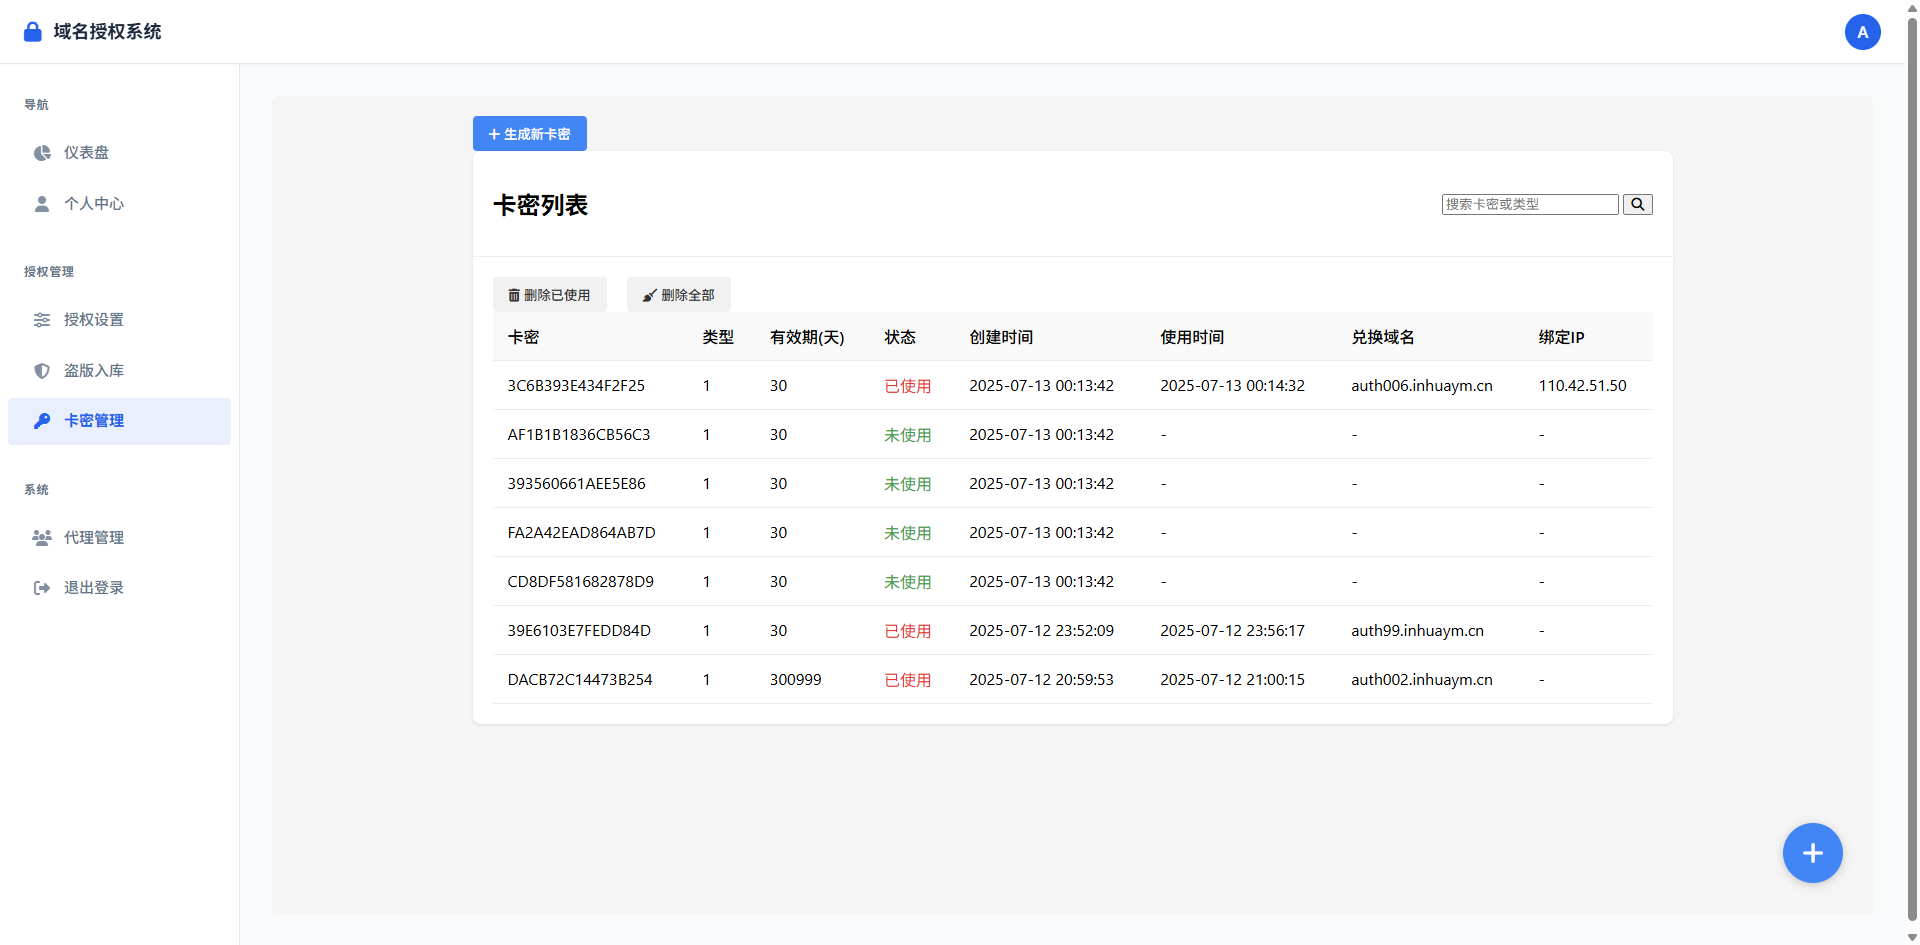Click the search magnifier button
The height and width of the screenshot is (945, 1920).
(x=1637, y=204)
